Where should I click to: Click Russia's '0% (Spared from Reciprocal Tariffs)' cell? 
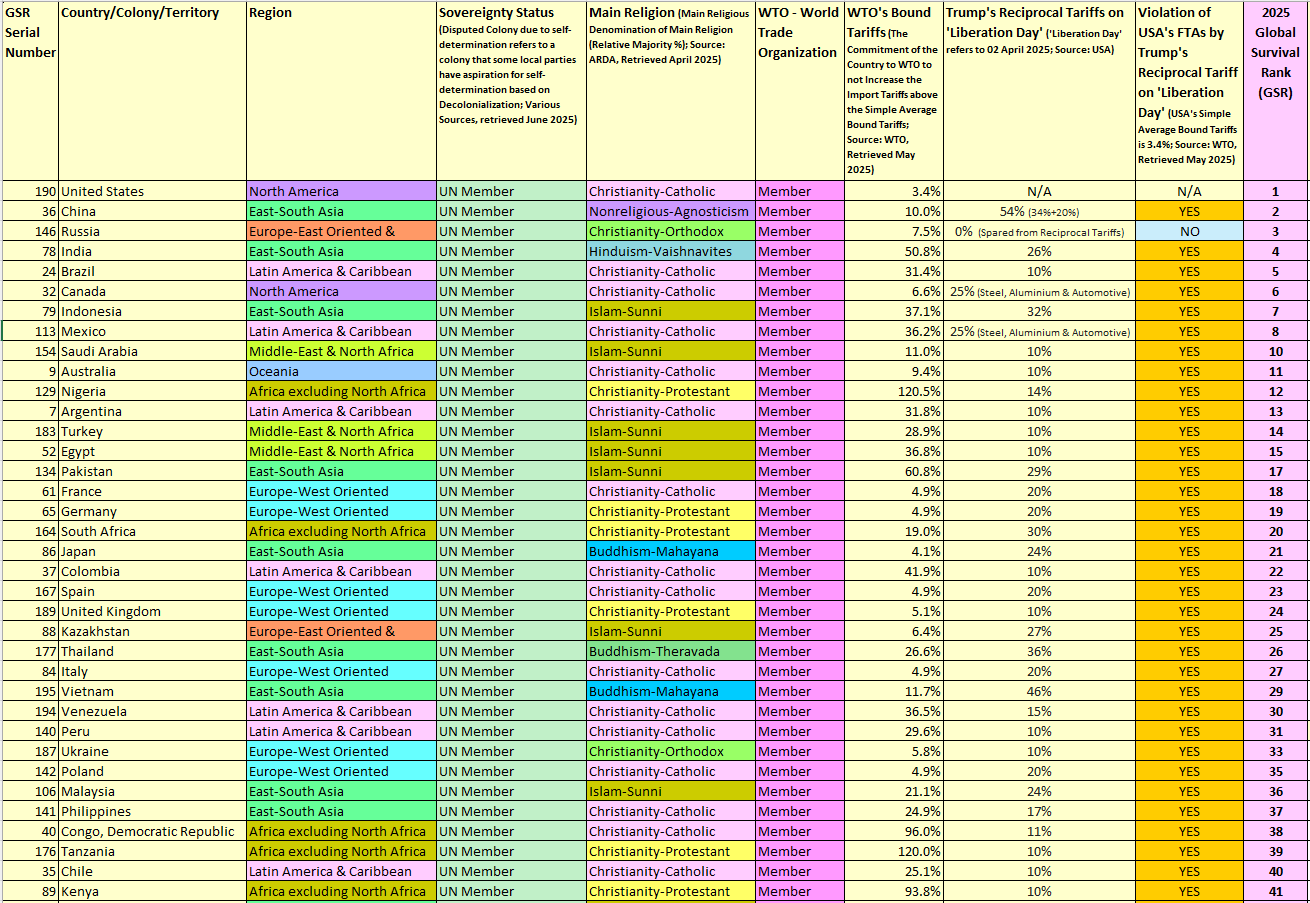(x=1039, y=231)
